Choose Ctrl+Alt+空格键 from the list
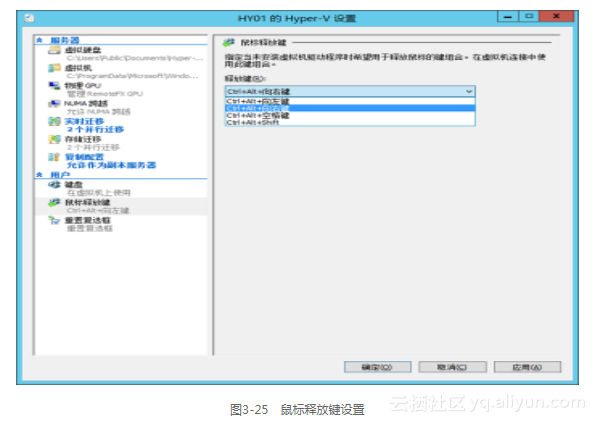The image size is (596, 423). click(350, 115)
